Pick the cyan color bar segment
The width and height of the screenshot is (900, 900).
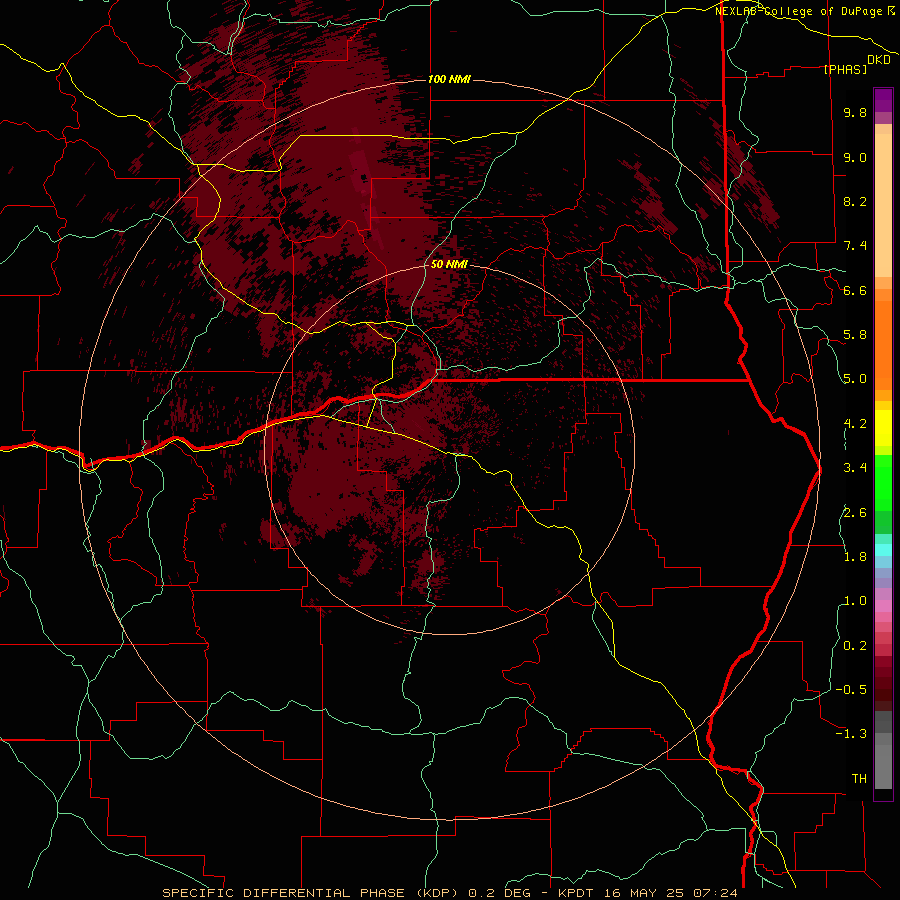[883, 550]
